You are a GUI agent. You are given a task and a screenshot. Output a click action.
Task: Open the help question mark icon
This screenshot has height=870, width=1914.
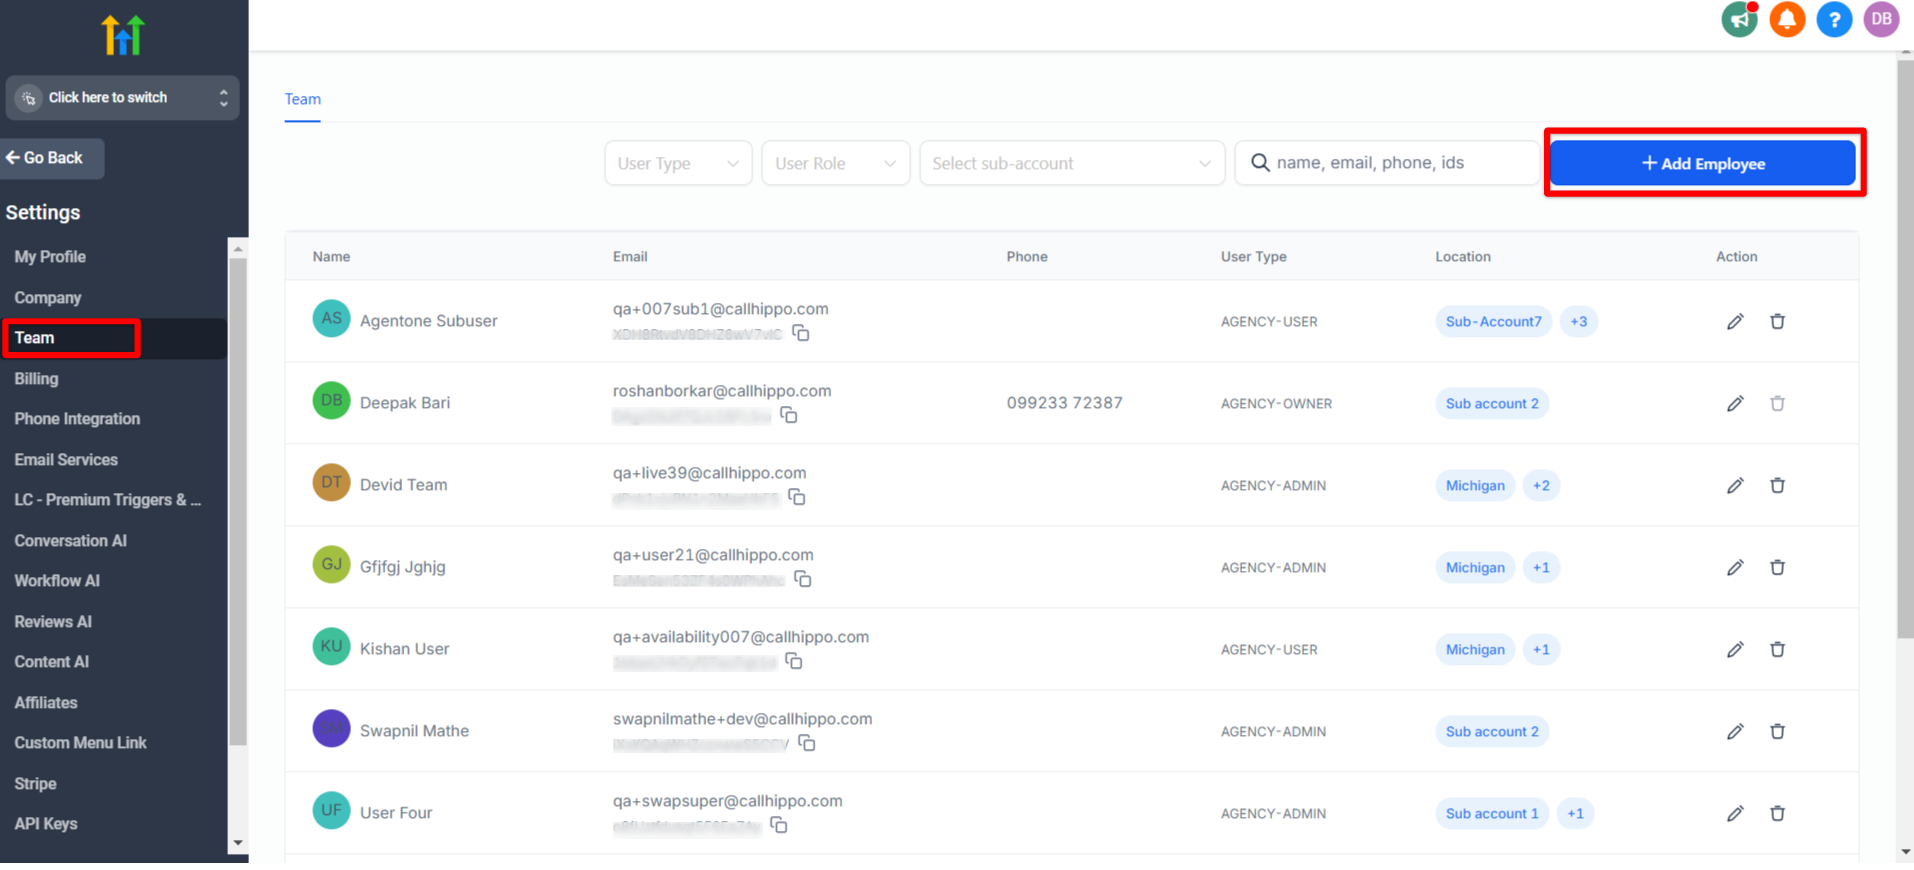point(1834,19)
